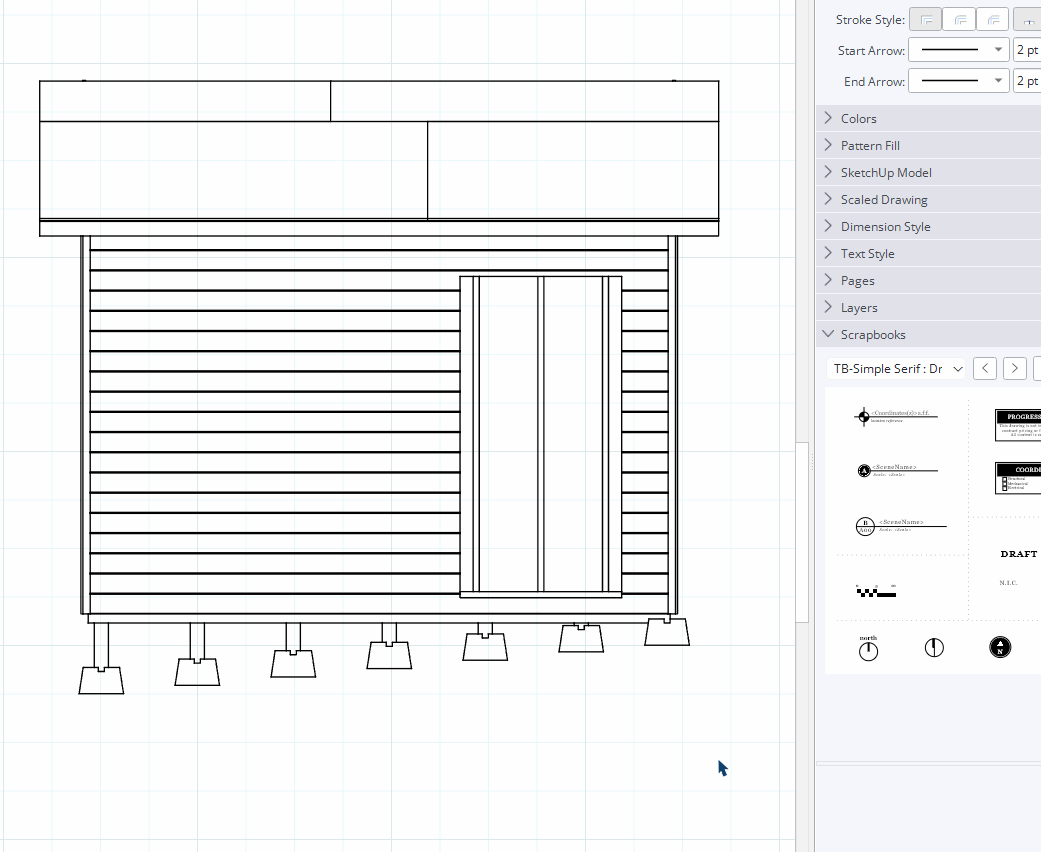The image size is (1041, 852).
Task: Select the coordinate crosshair target symbol
Action: (x=863, y=416)
